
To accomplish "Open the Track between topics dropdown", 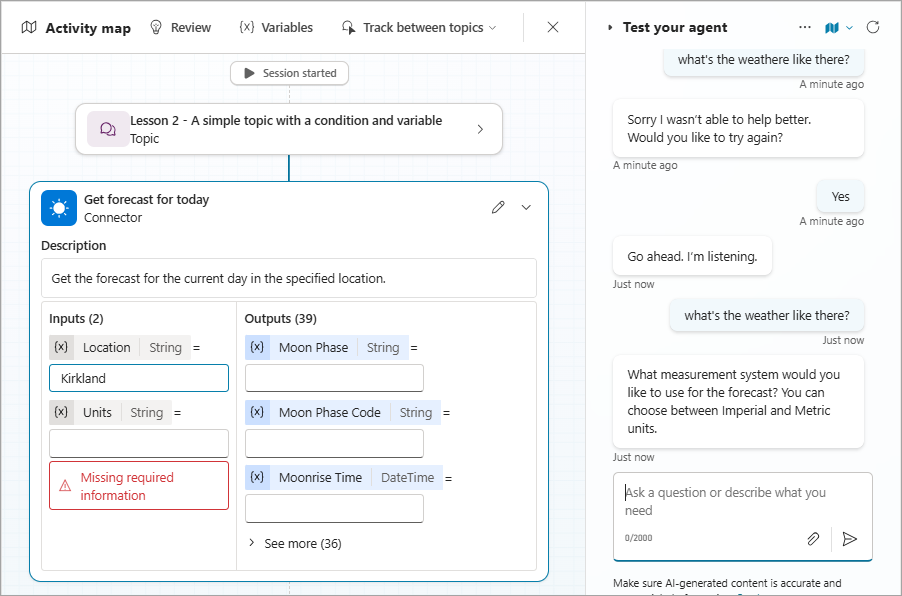I will pos(419,27).
